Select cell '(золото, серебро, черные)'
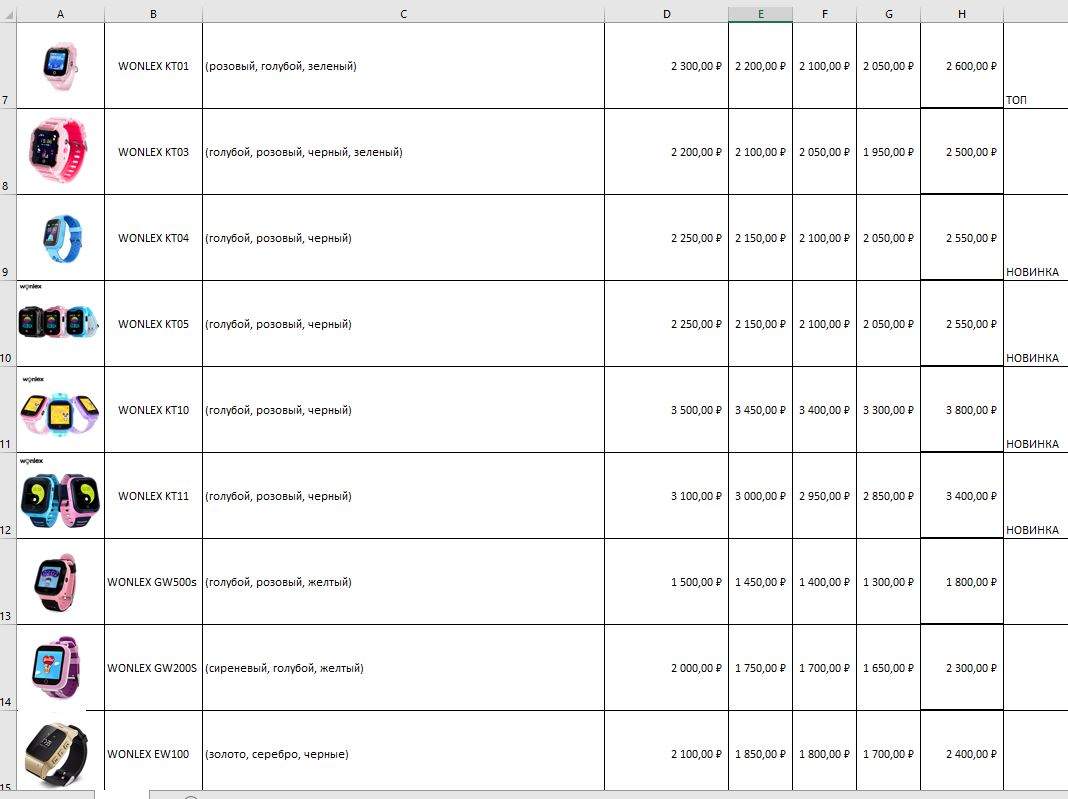The height and width of the screenshot is (799, 1068). point(403,753)
